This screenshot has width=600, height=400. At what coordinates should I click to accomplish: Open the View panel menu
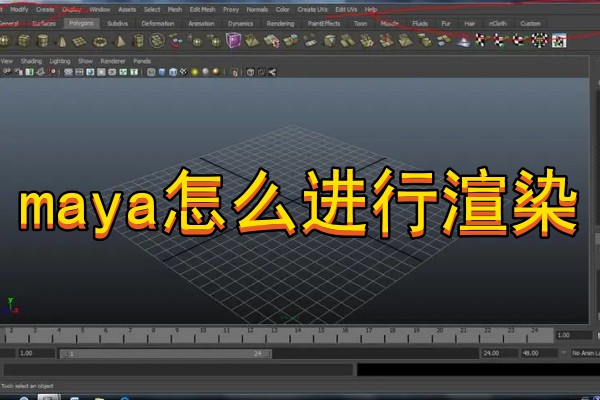coord(7,61)
